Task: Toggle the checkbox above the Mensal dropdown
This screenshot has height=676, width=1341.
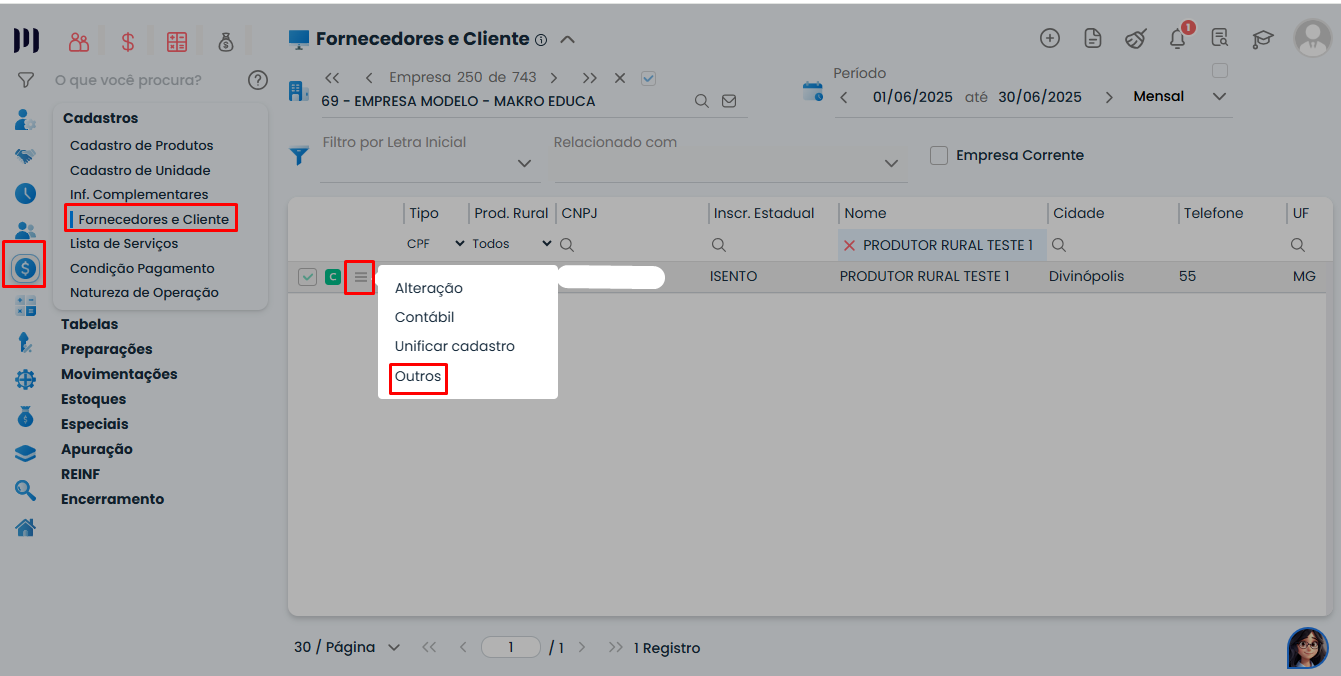Action: (1220, 71)
